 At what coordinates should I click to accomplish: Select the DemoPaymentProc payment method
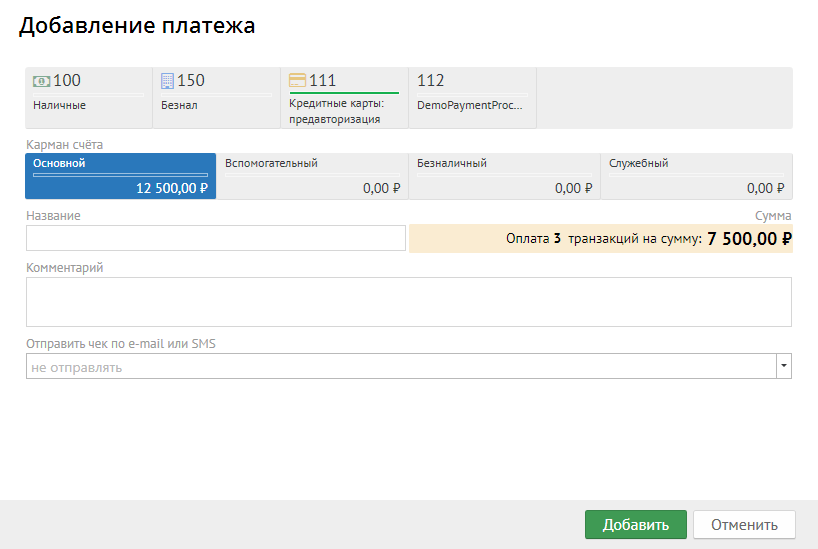472,98
